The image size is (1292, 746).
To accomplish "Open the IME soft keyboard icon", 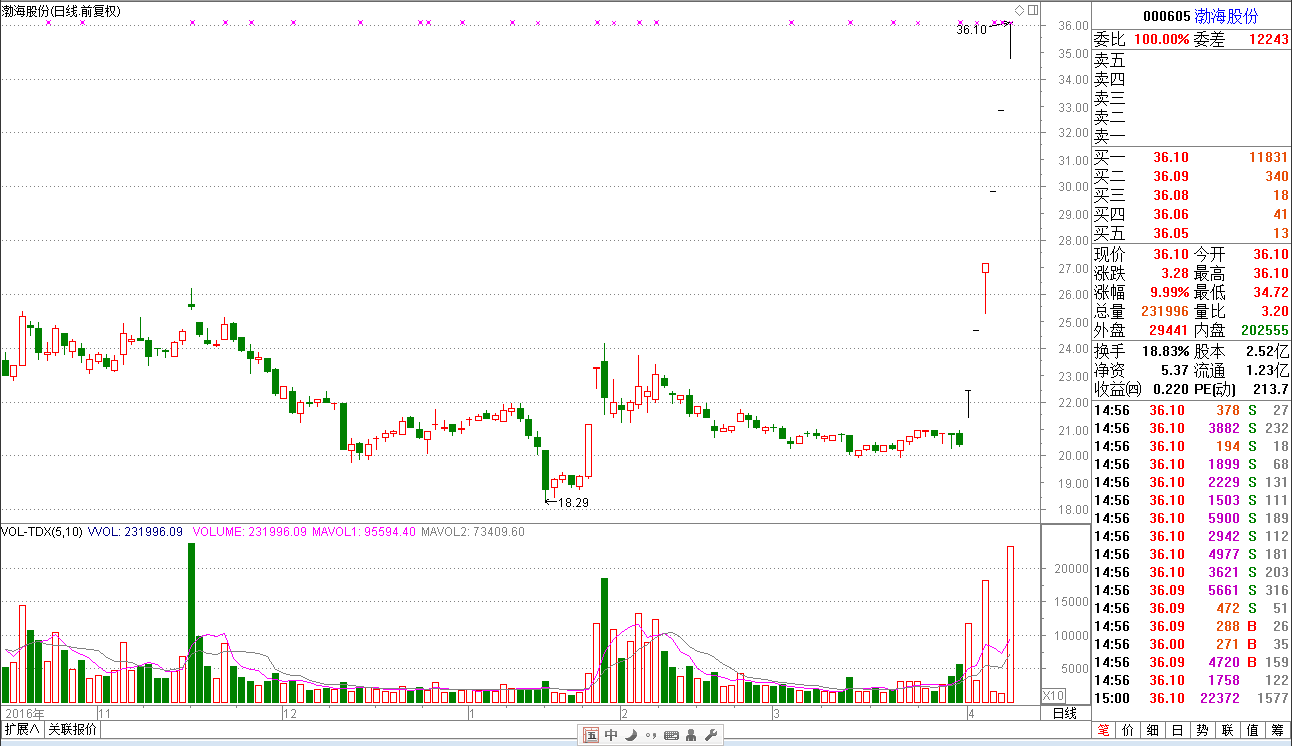I will point(671,736).
